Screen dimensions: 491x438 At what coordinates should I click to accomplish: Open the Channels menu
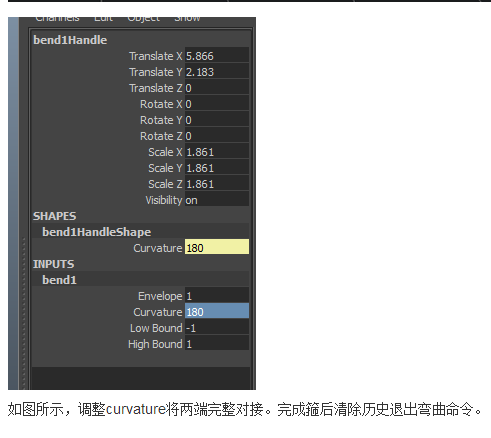[x=57, y=19]
